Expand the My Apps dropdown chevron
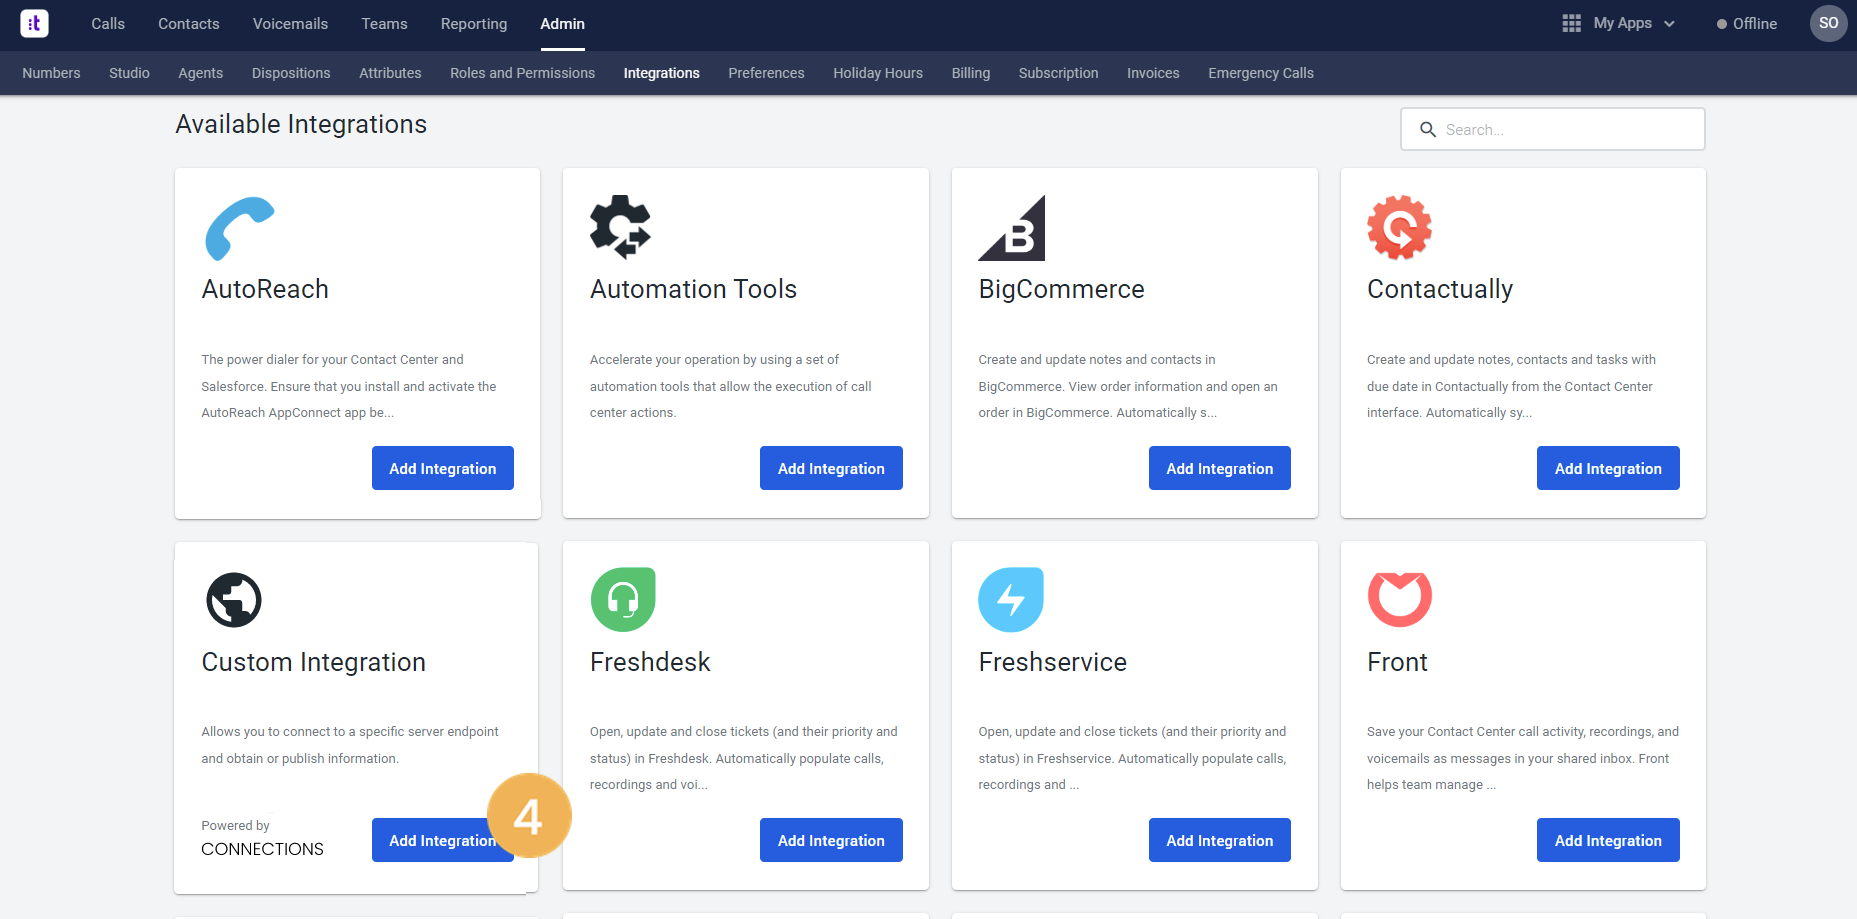Viewport: 1857px width, 919px height. tap(1669, 24)
